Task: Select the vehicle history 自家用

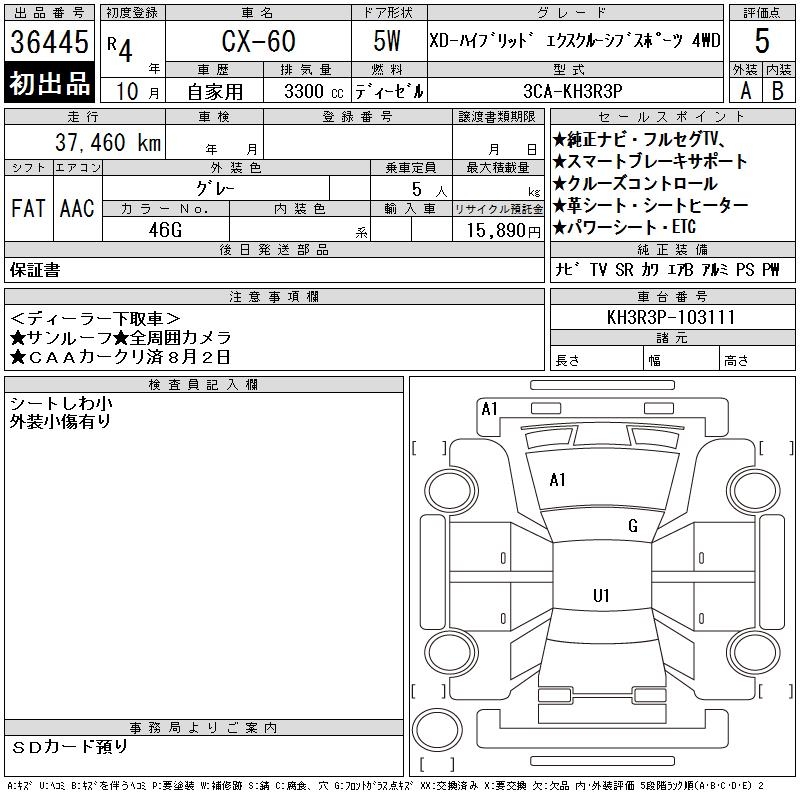Action: point(215,92)
